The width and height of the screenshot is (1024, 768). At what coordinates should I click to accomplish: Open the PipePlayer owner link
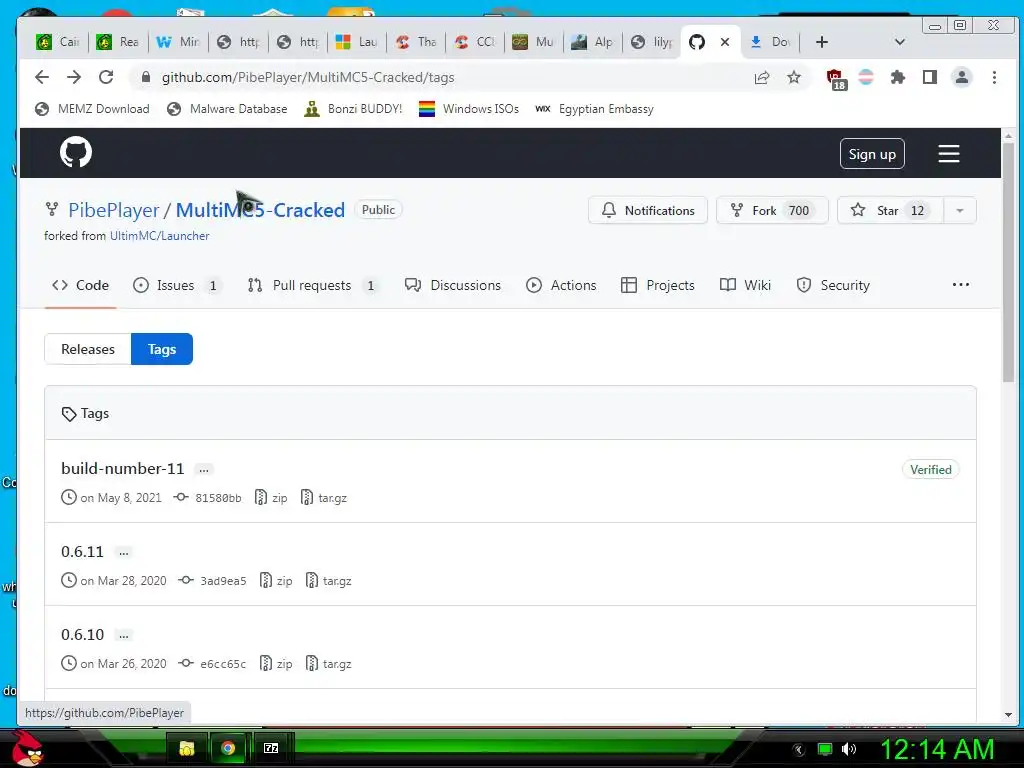[x=114, y=210]
